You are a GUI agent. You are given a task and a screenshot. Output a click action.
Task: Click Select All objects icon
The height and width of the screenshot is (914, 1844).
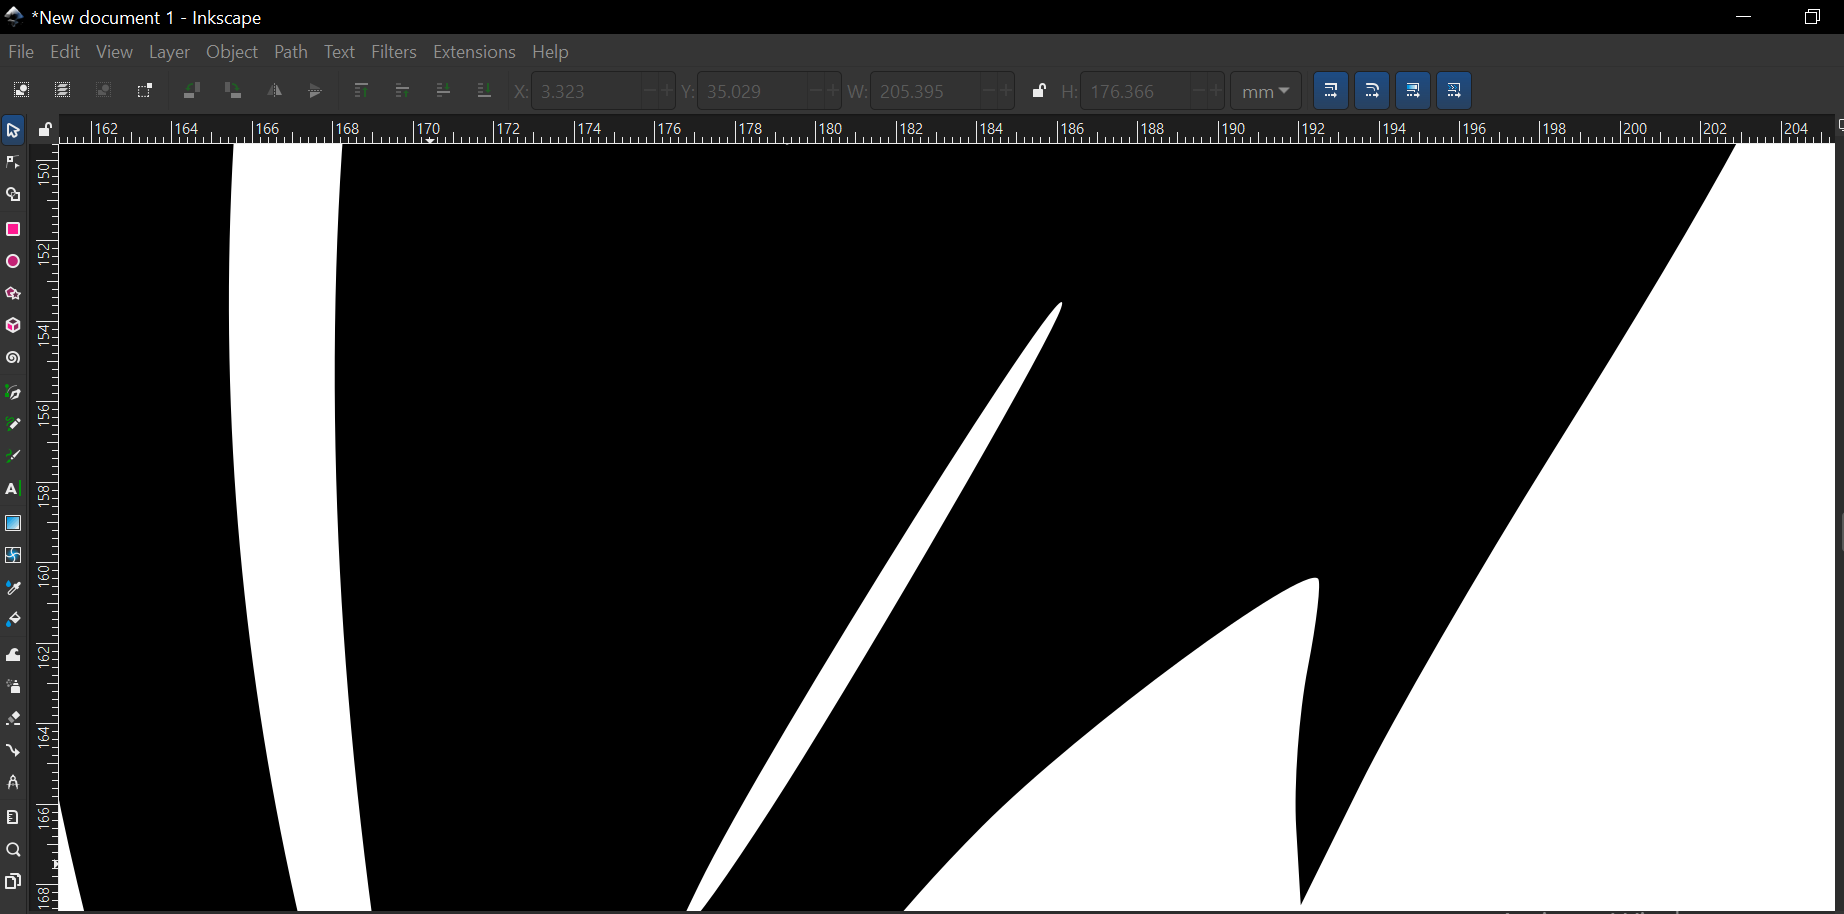point(21,91)
